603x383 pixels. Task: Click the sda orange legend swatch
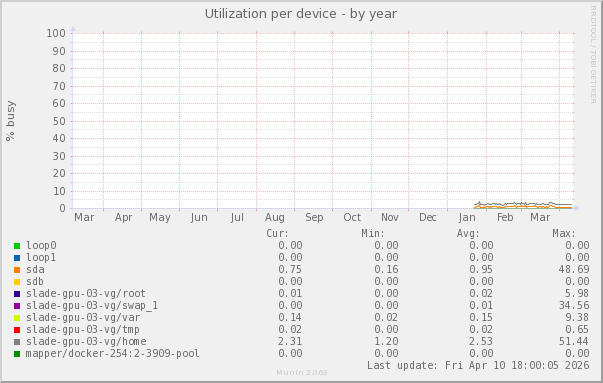coord(17,270)
